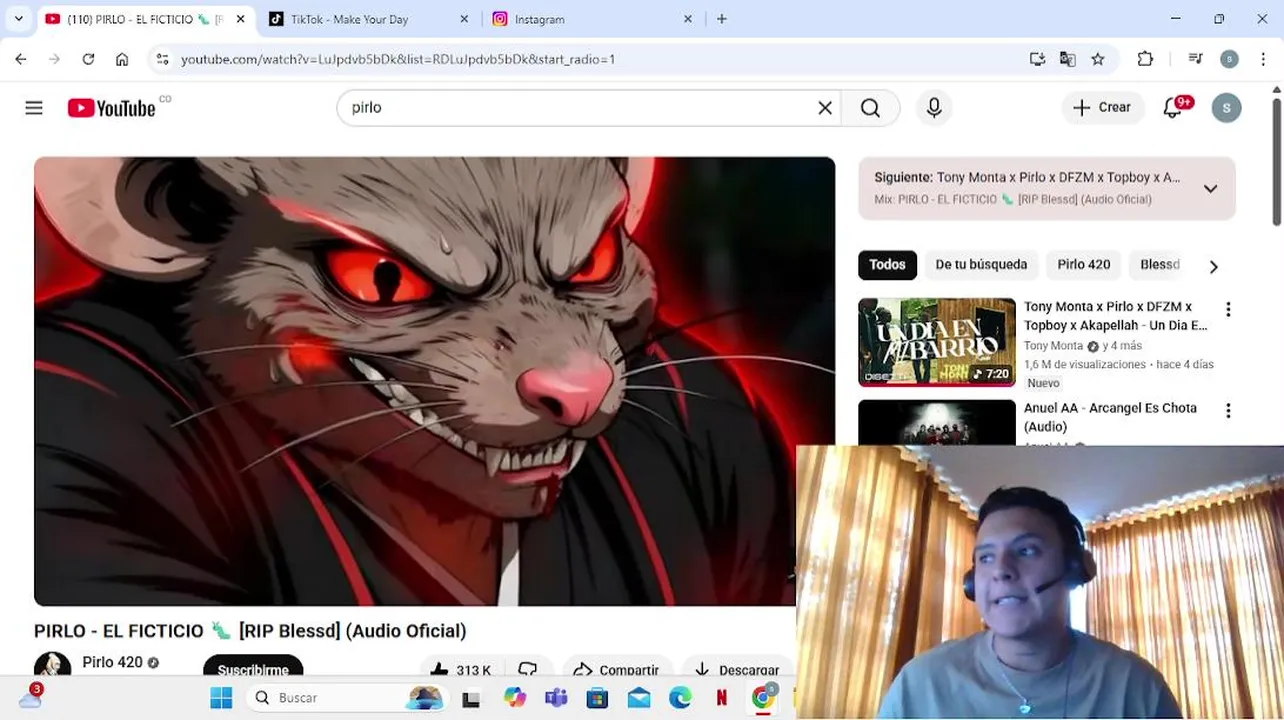Select Pirlo 420 filter chip

[1084, 265]
